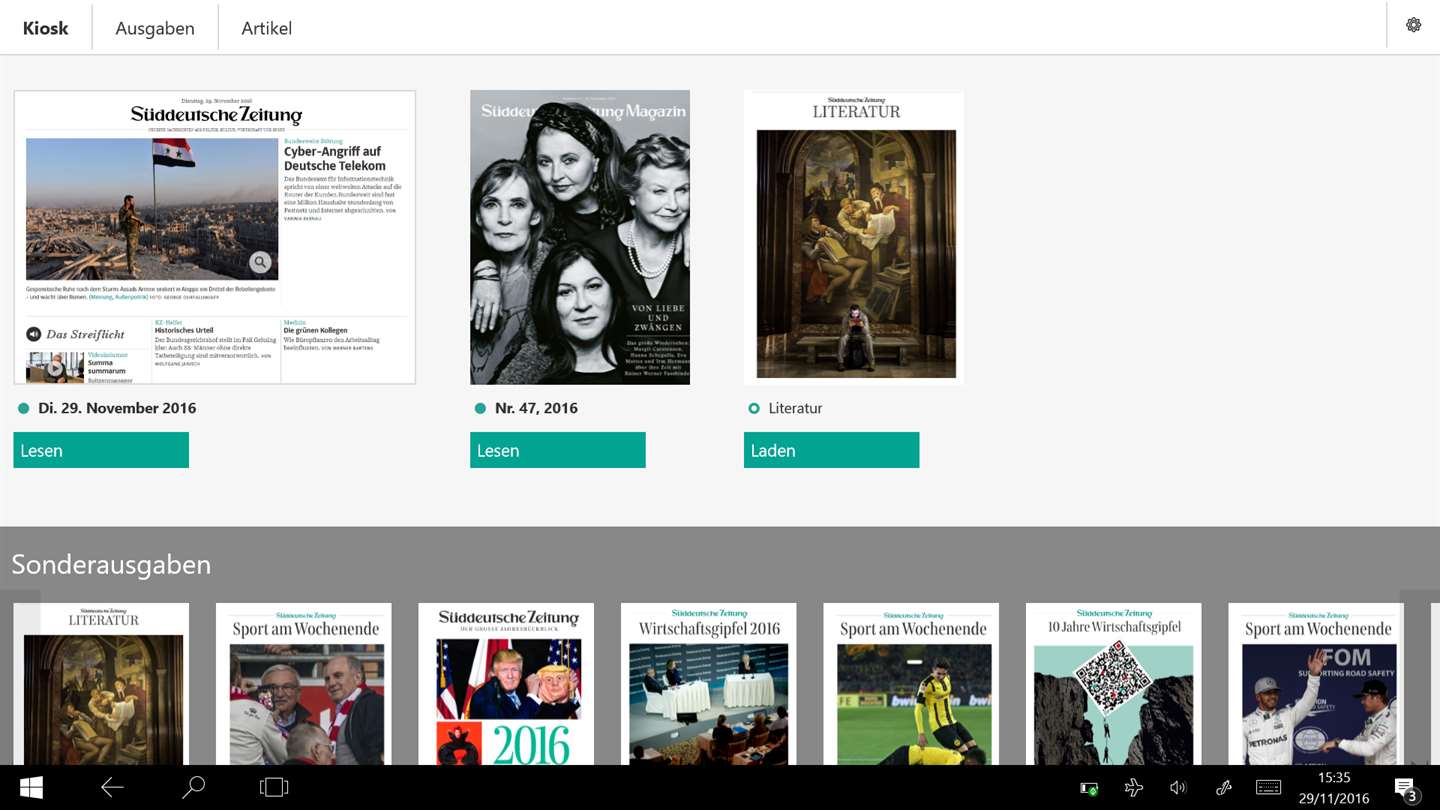
Task: Click filled status dot beside Di. 29. November
Action: [x=23, y=408]
